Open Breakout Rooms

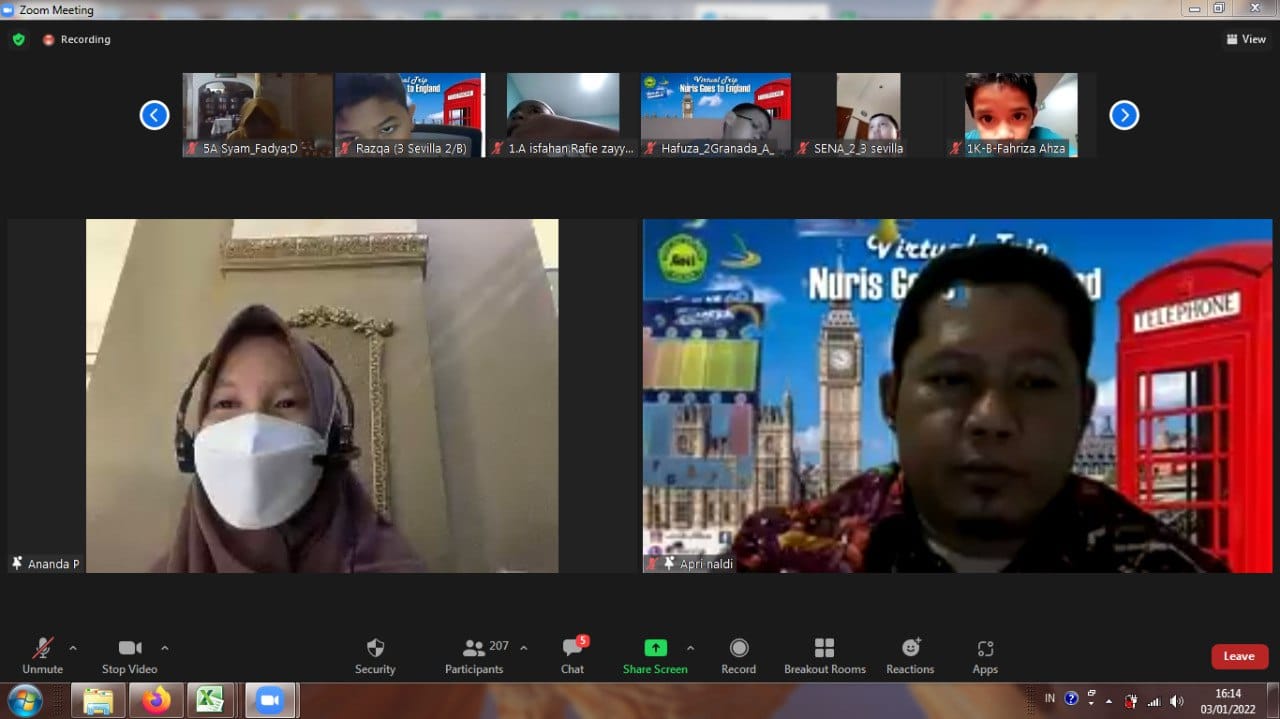point(824,655)
